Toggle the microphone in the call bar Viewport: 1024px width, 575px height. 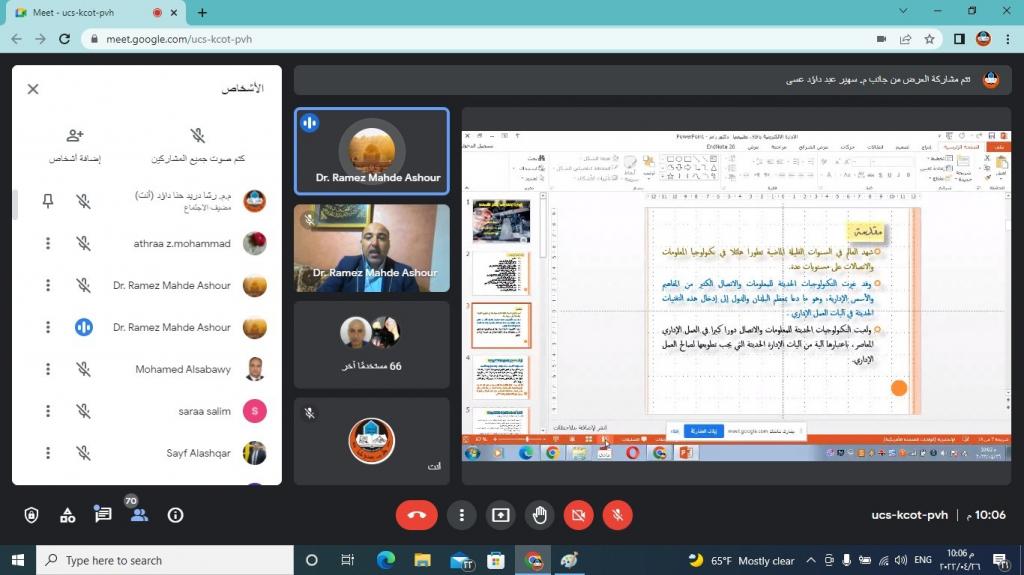click(618, 515)
